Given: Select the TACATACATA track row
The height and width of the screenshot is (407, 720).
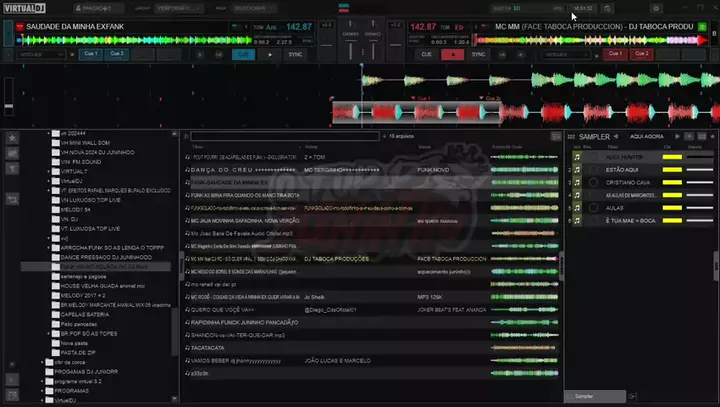Looking at the screenshot, I should [371, 348].
